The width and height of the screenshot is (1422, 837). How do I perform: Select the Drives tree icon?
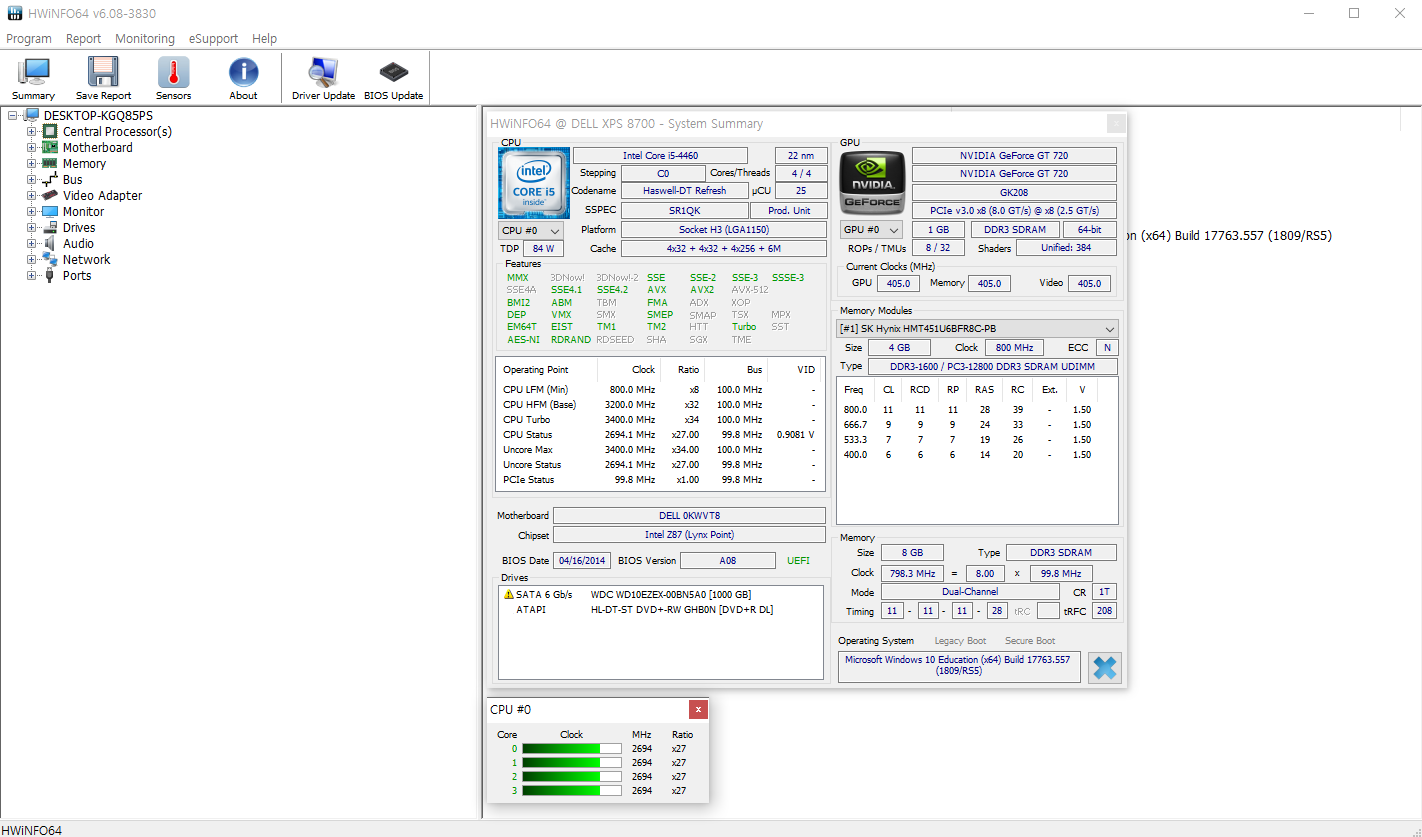pyautogui.click(x=50, y=227)
